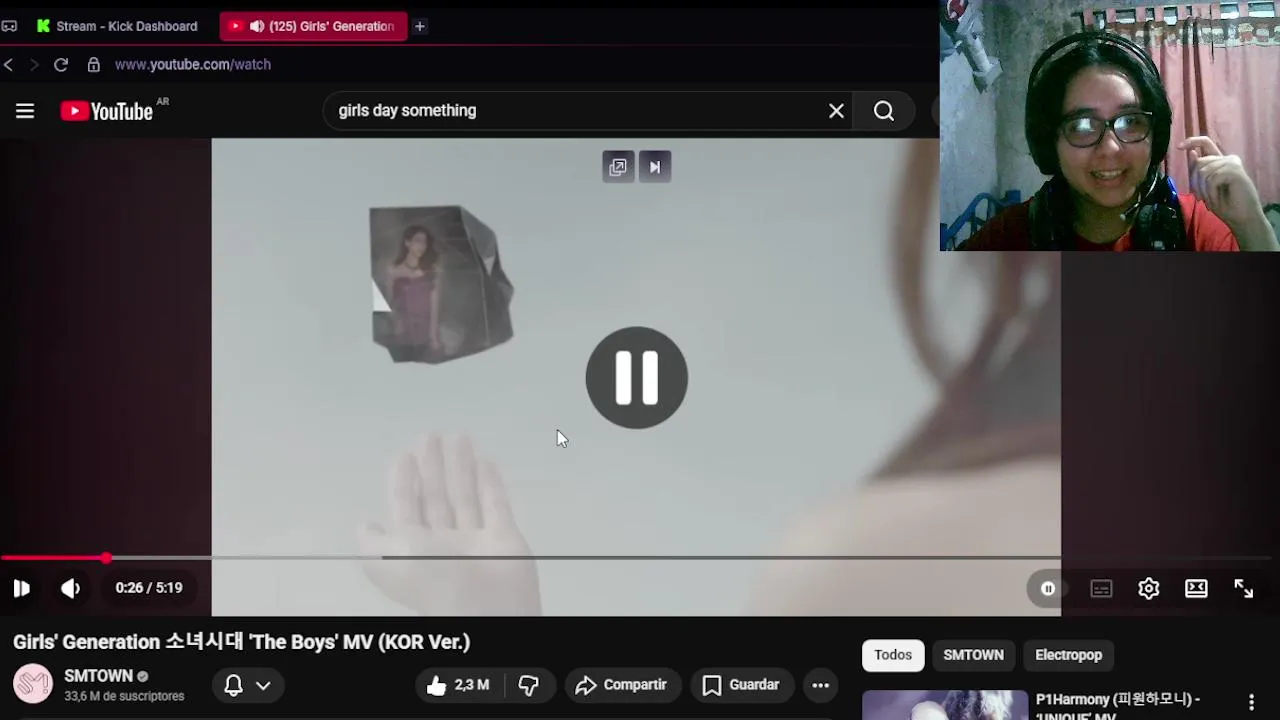Open P1Harmony video thumbnail
The width and height of the screenshot is (1280, 720).
[x=945, y=705]
